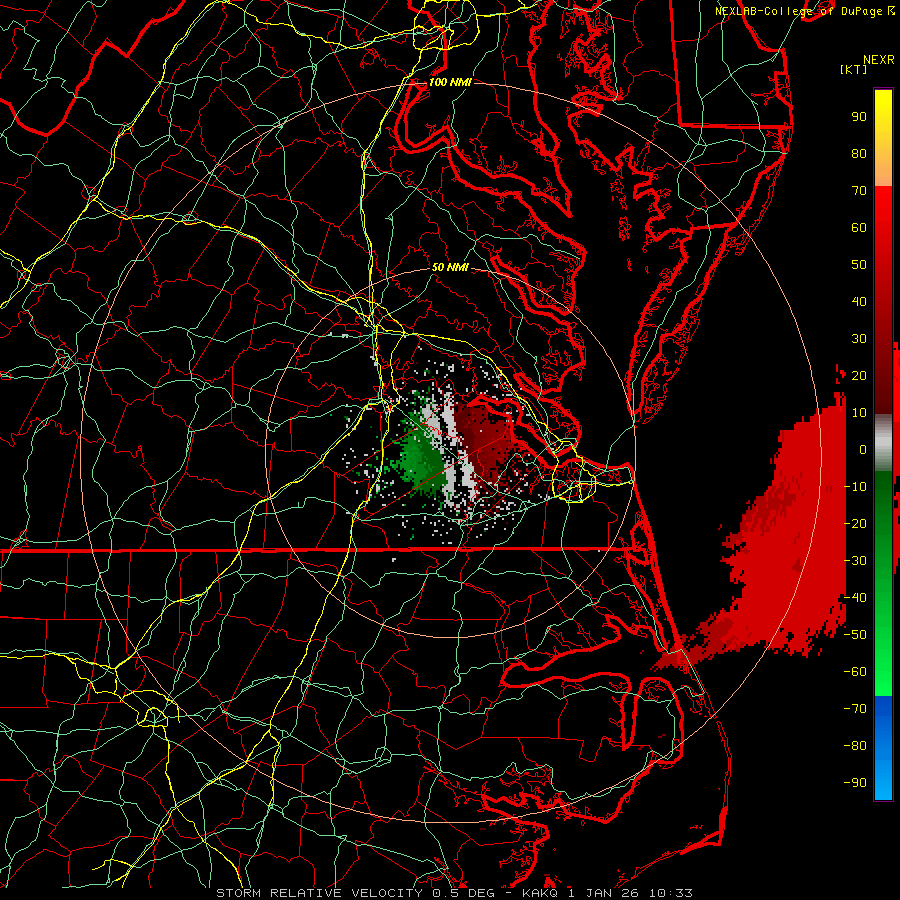Click the positive 70 value on velocity scale
The height and width of the screenshot is (900, 900).
point(859,191)
